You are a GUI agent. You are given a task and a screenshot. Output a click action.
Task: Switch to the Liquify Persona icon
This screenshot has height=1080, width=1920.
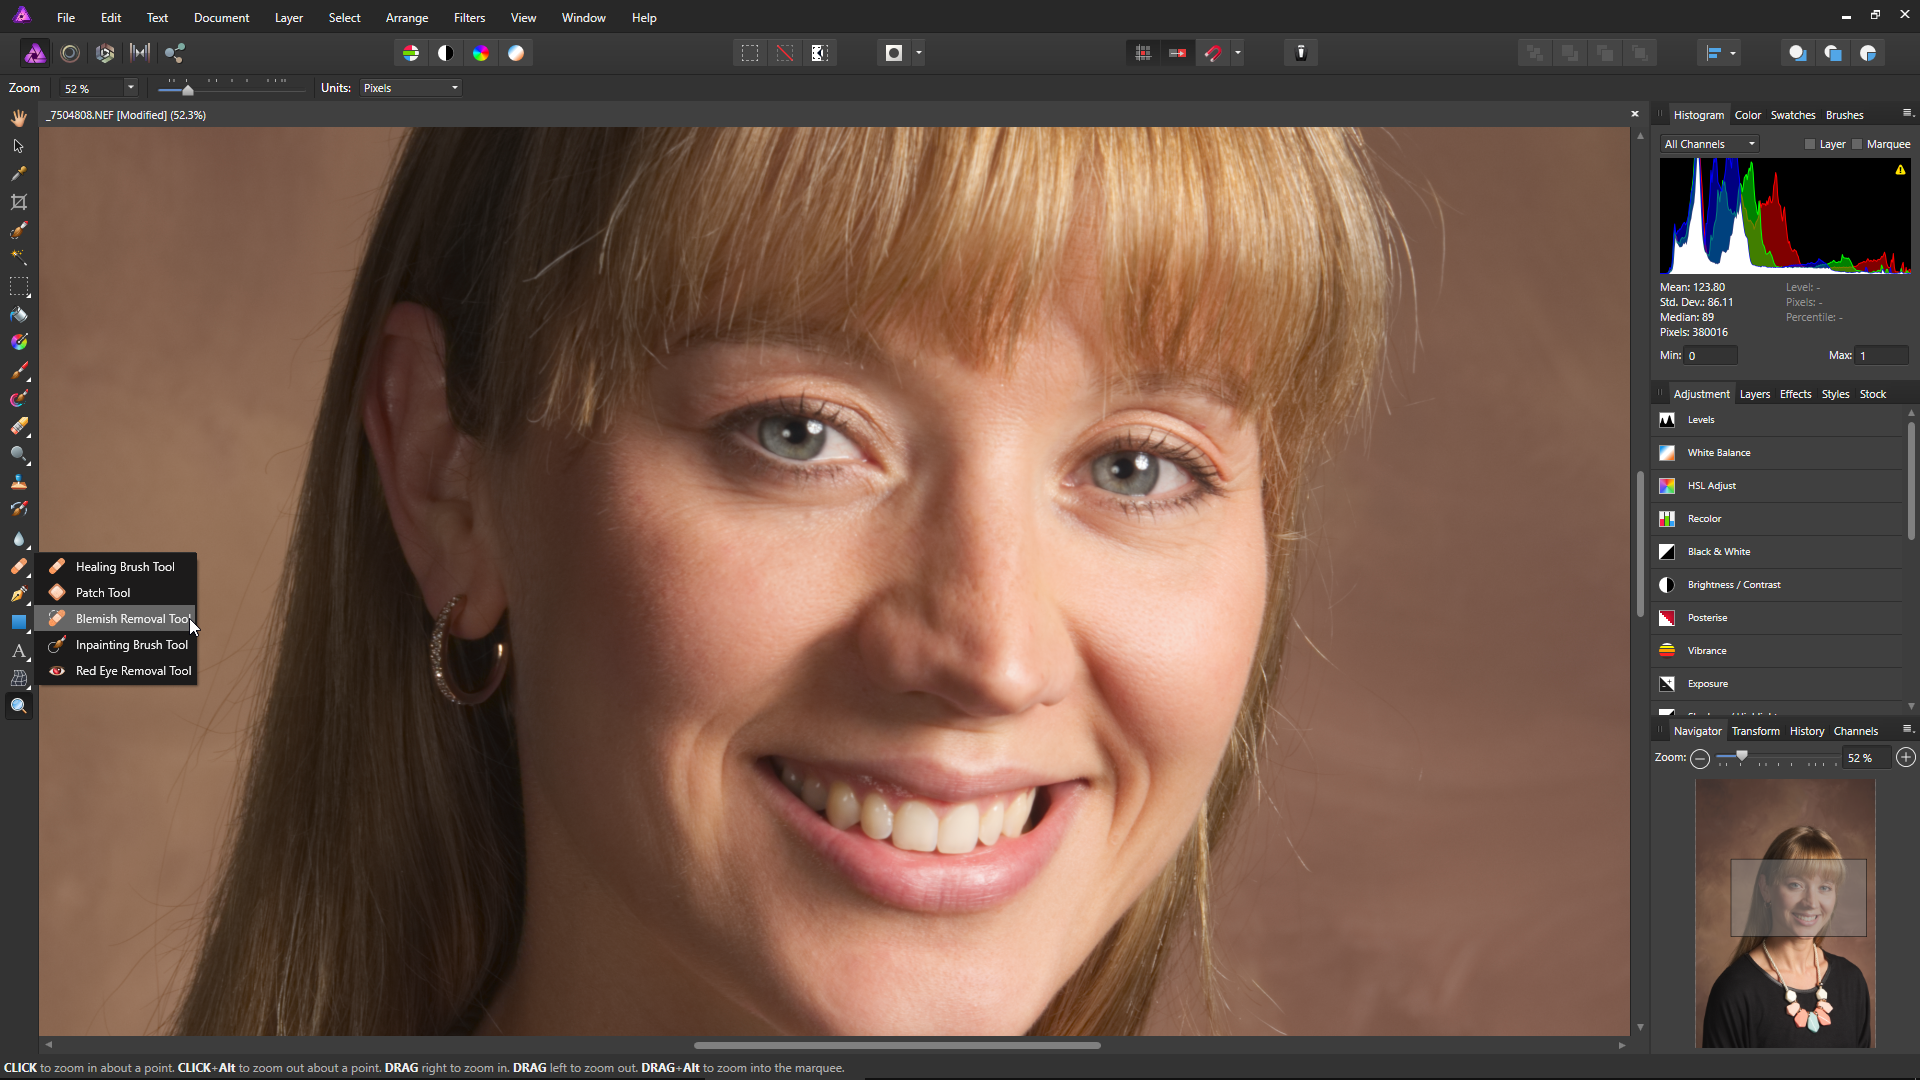pos(70,54)
